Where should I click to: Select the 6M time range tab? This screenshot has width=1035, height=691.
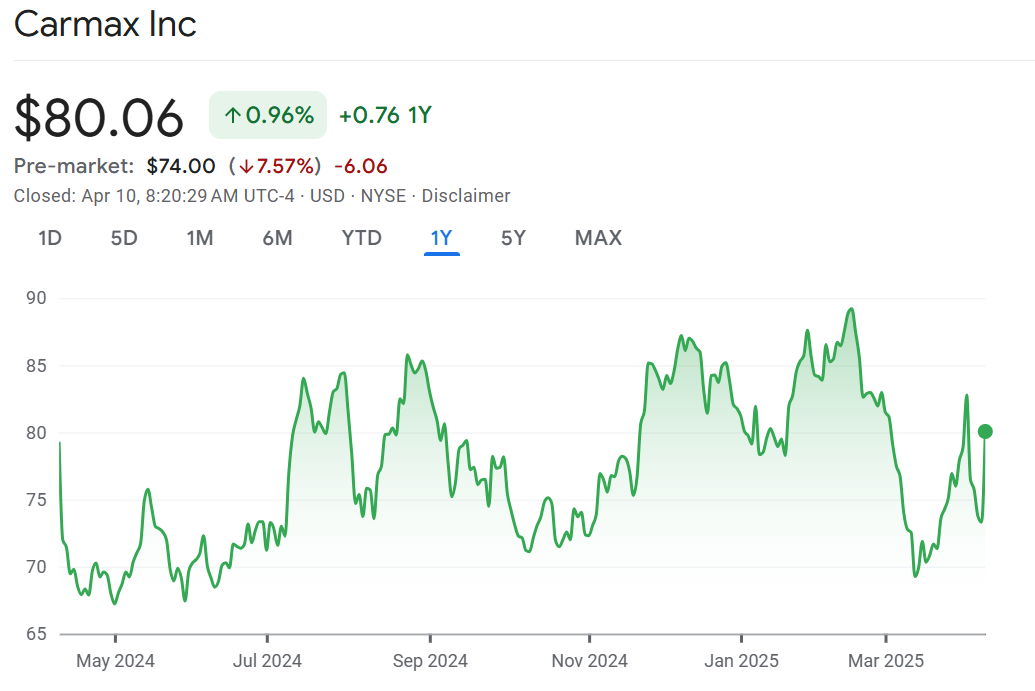tap(277, 238)
